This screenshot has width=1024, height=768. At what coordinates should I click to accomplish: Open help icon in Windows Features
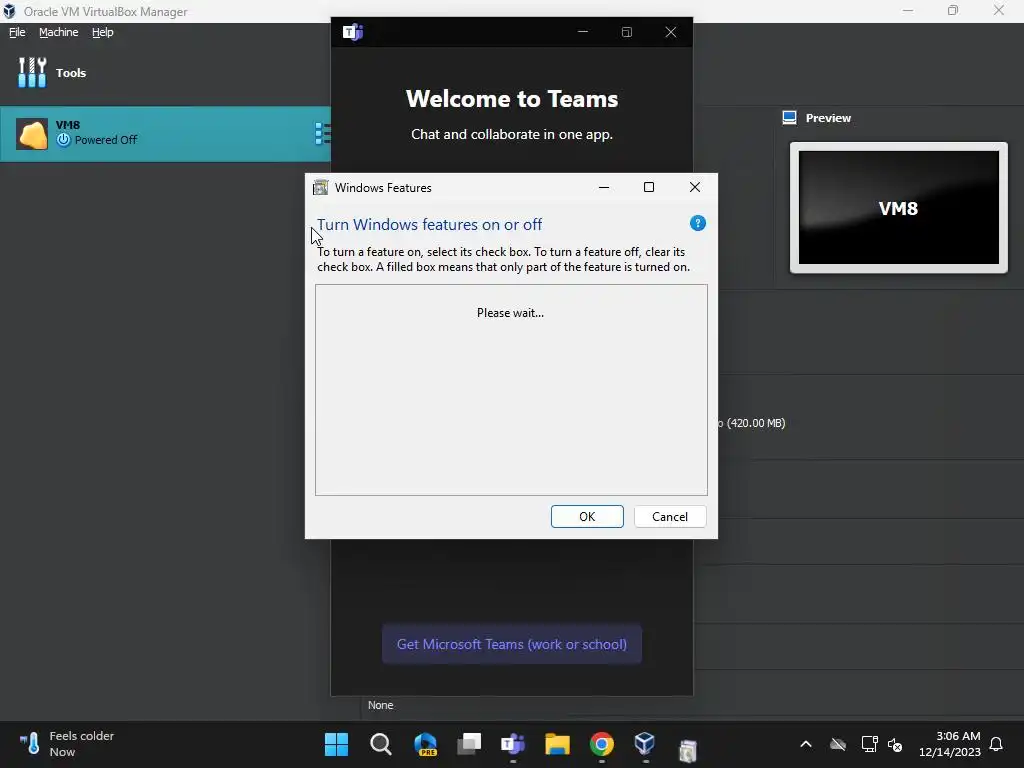click(x=697, y=223)
